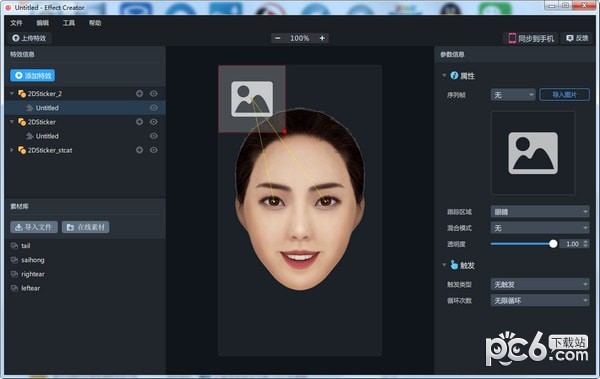Collapse the 触发 trigger section
Screen dimensions: 600x379
444,265
